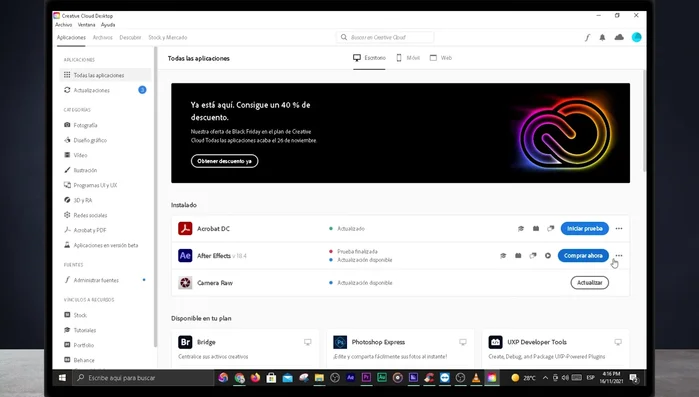Open the Ventana menu

coord(86,25)
